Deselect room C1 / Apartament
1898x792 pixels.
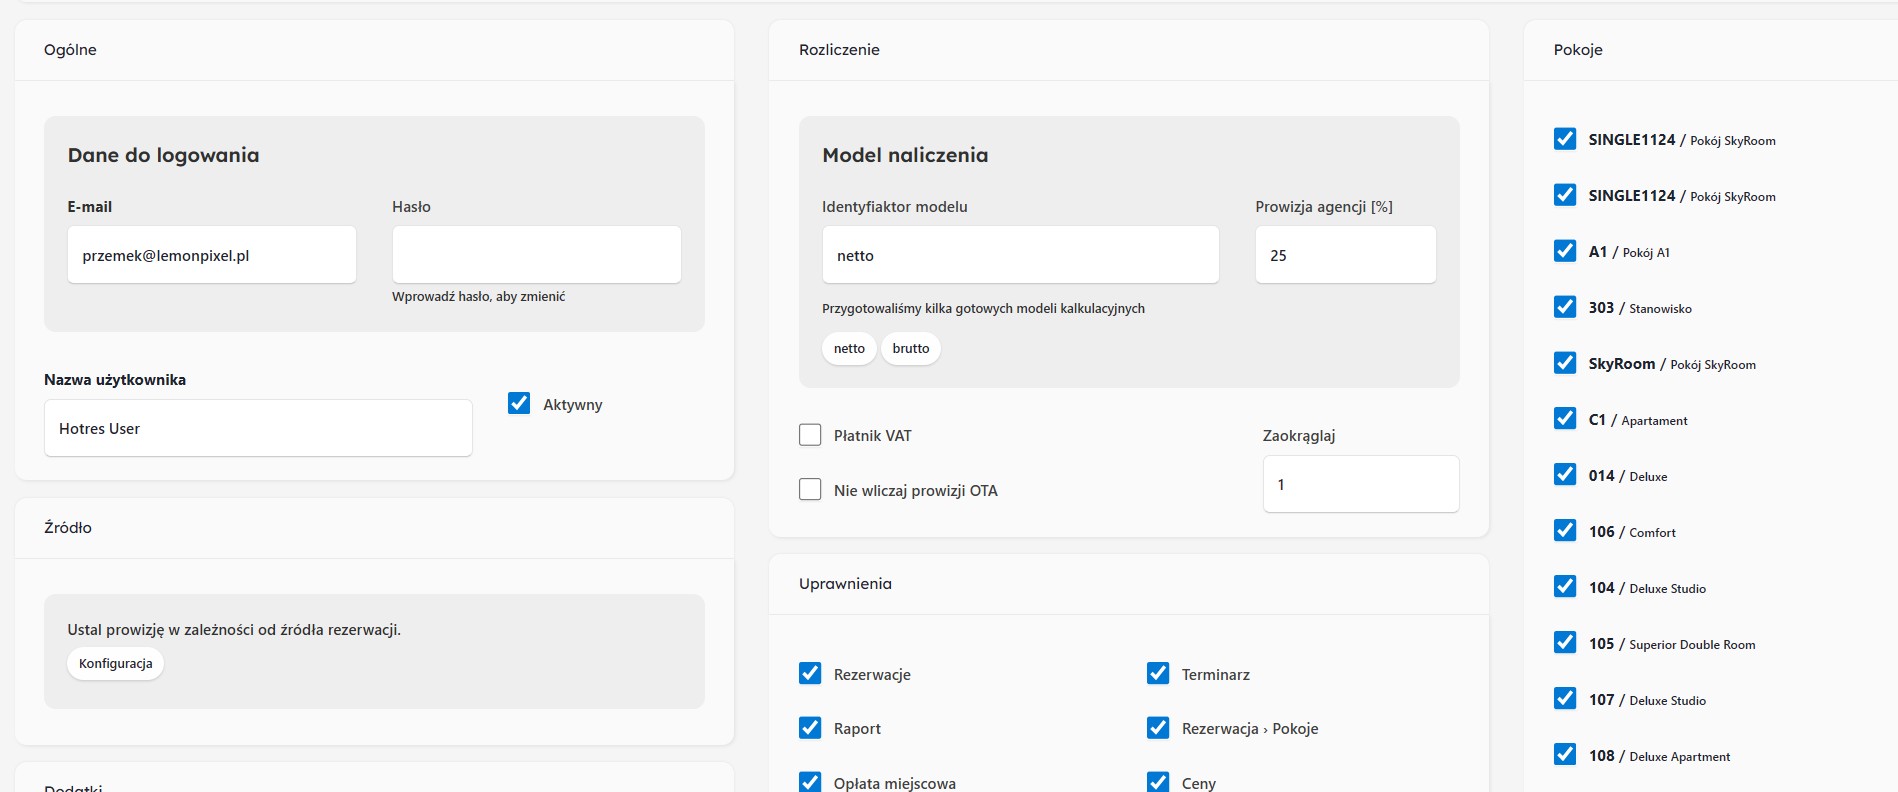click(1565, 419)
